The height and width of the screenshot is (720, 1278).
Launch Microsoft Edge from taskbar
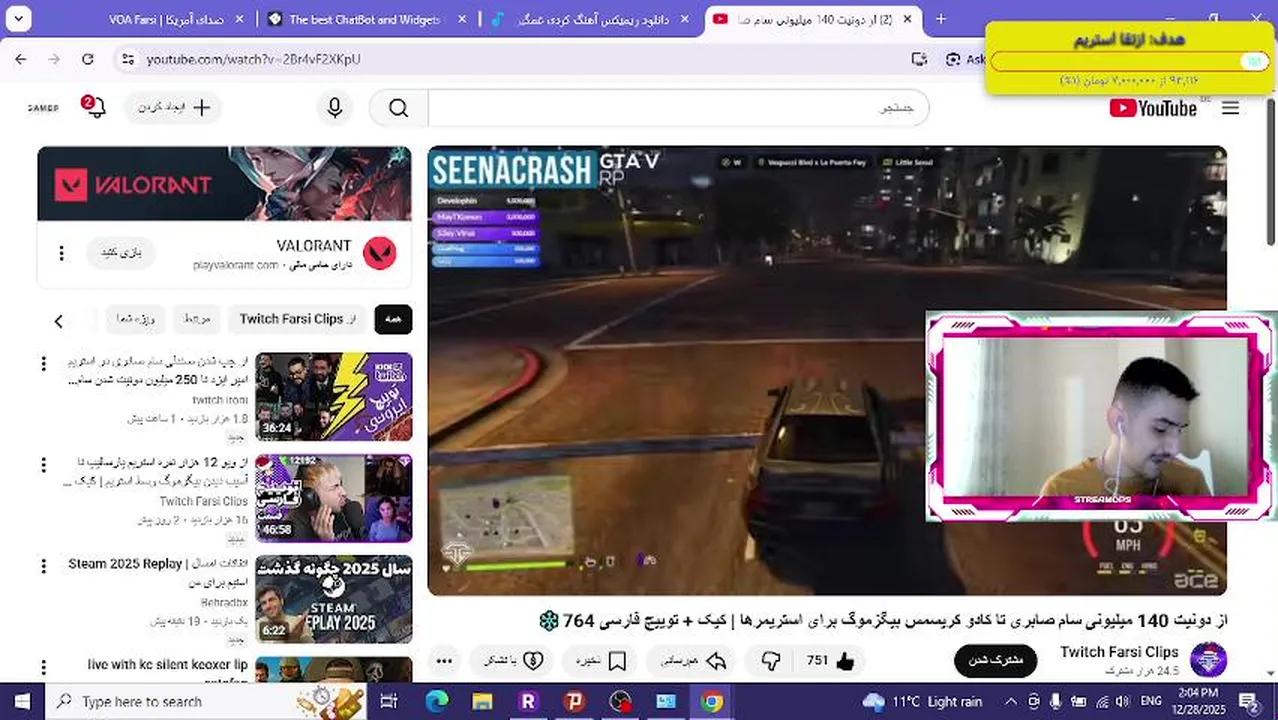pyautogui.click(x=436, y=701)
